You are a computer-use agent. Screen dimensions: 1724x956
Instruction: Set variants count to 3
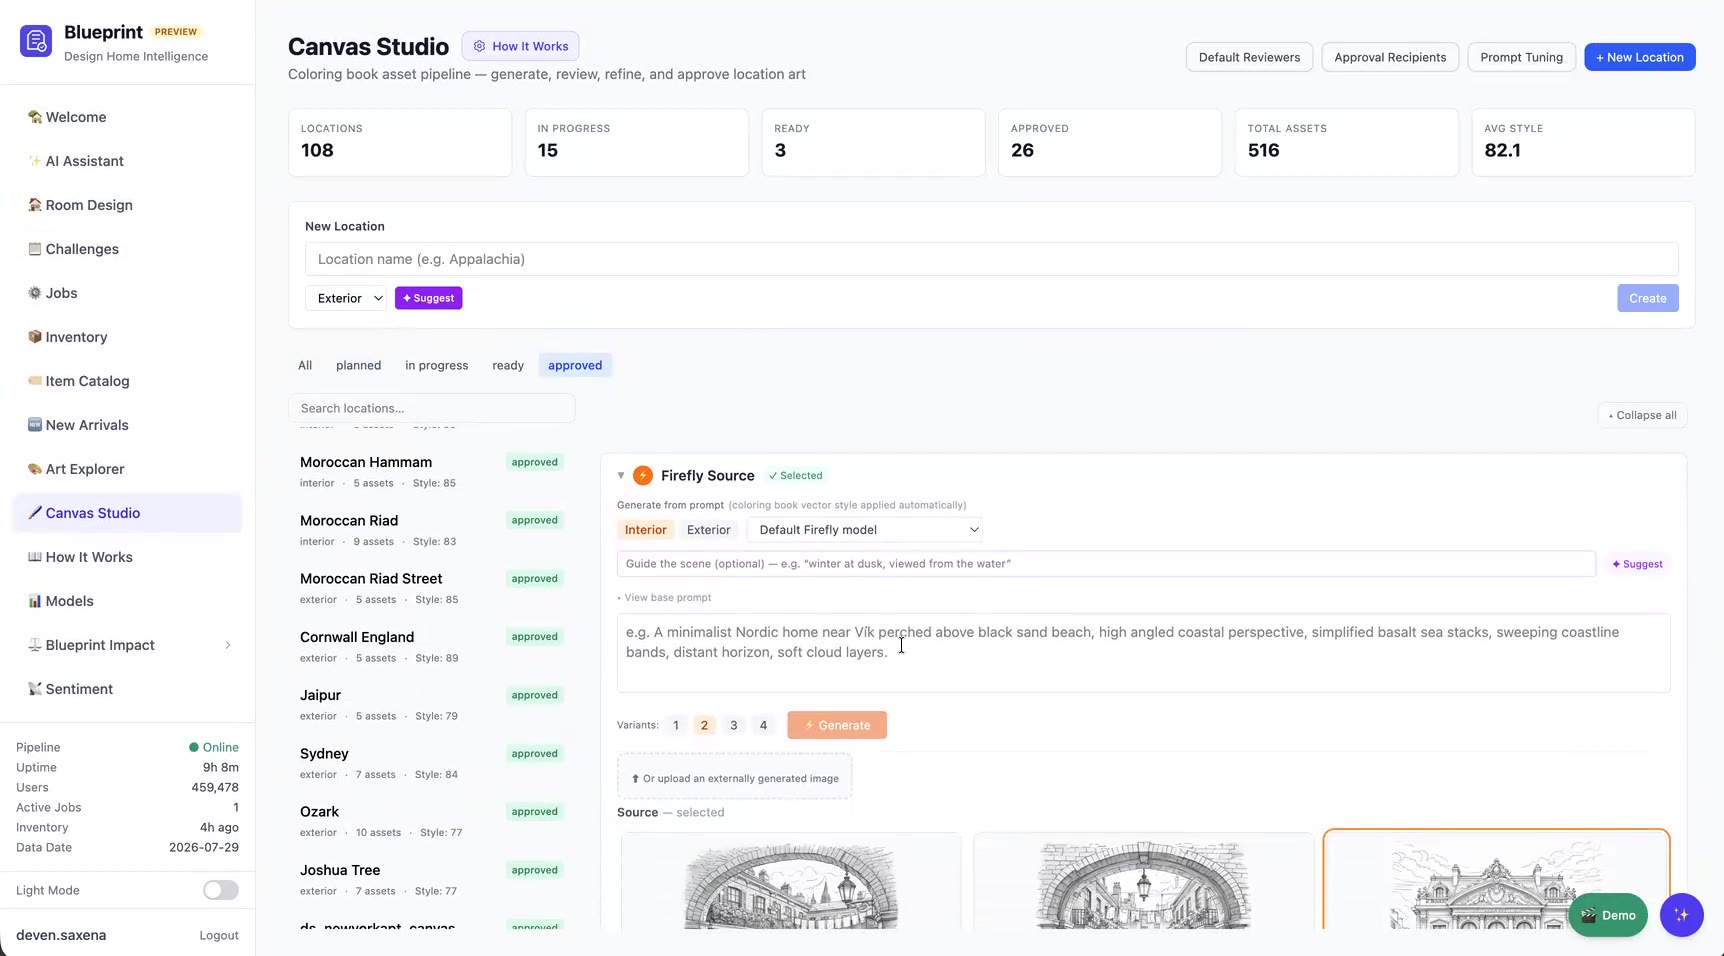734,725
